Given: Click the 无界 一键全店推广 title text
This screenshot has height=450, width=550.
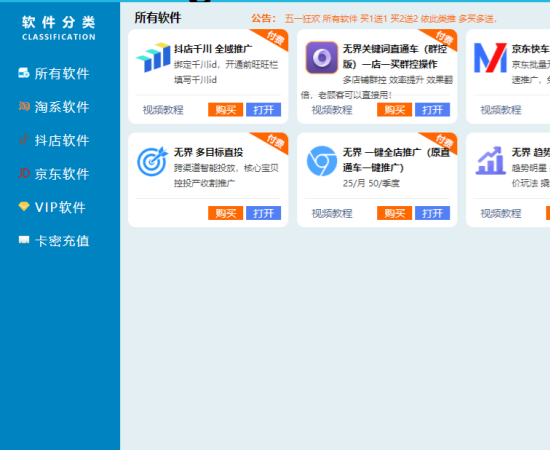Looking at the screenshot, I should 396,160.
